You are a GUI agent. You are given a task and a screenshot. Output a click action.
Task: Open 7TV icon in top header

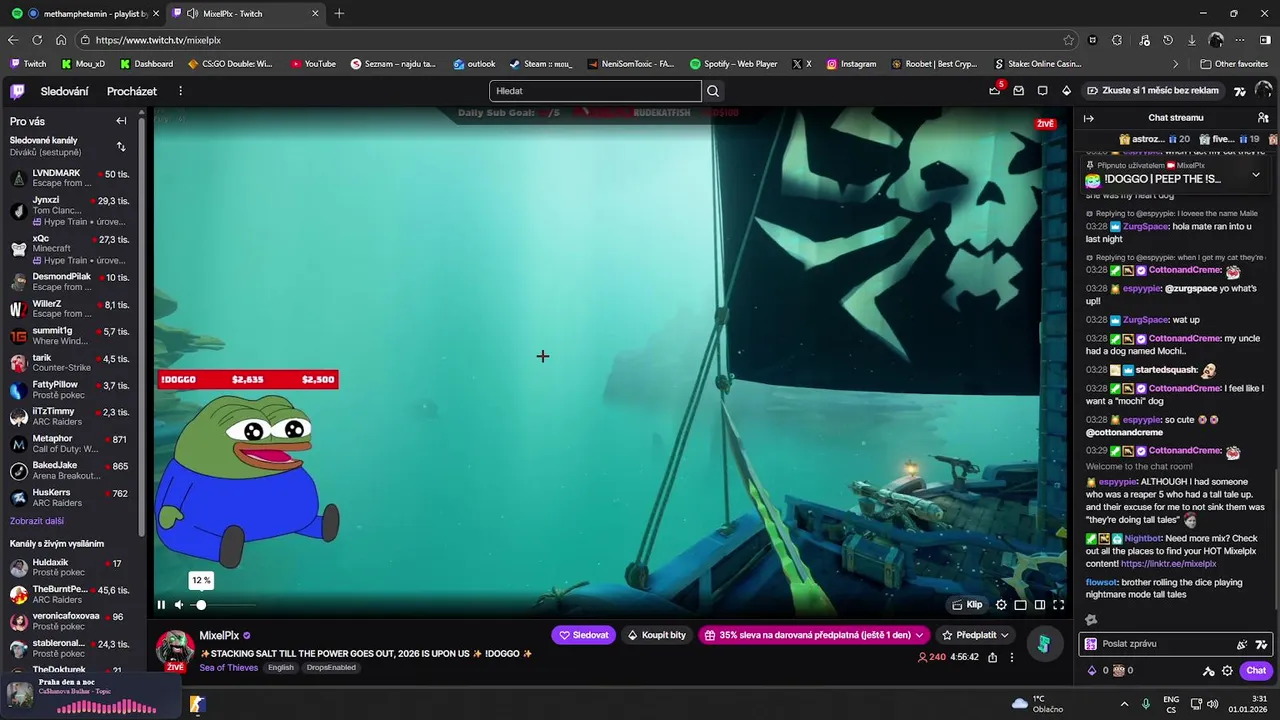coord(1240,91)
